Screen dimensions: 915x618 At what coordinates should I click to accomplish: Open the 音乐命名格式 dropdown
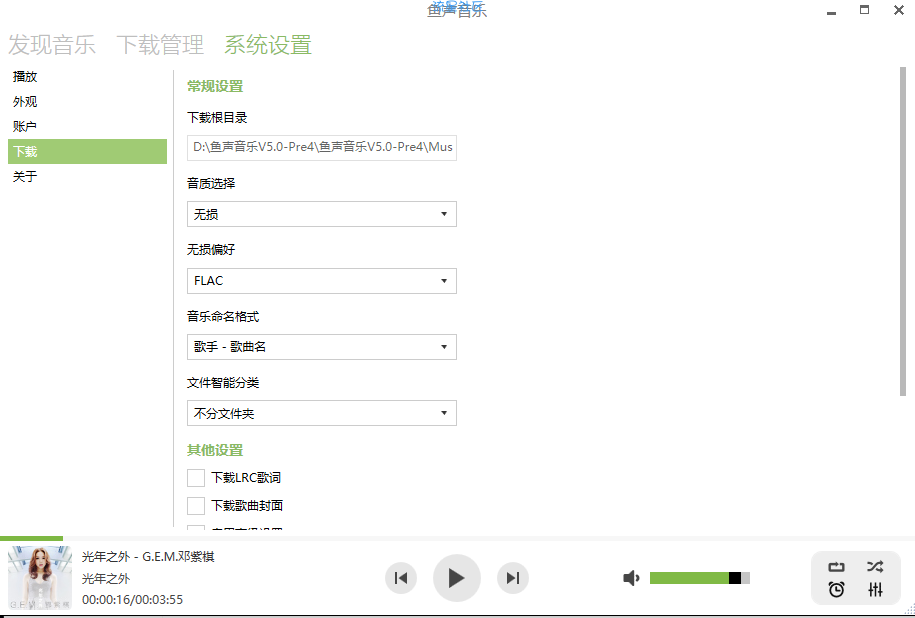pos(322,347)
